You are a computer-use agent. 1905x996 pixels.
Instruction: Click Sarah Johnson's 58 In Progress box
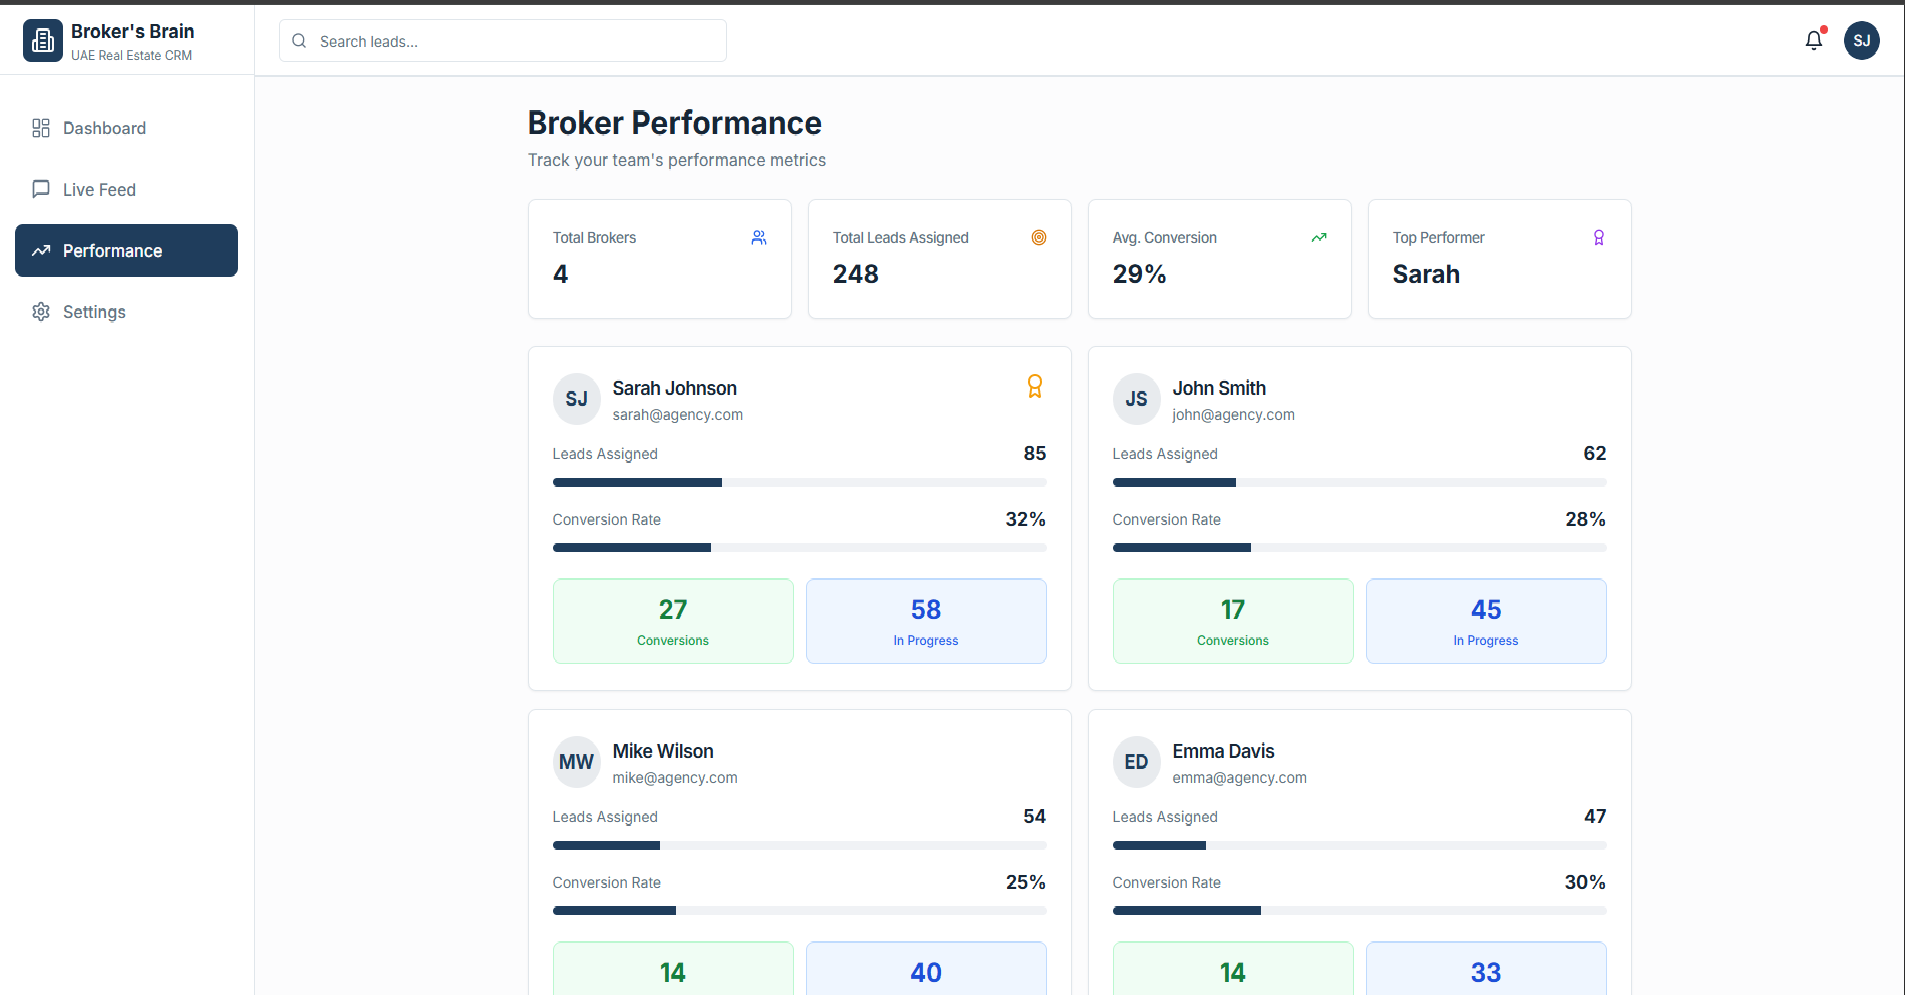926,621
